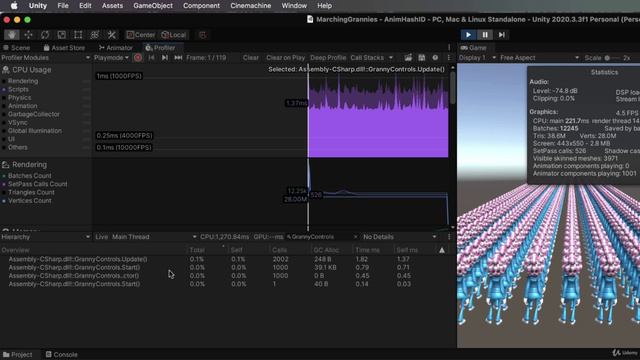Click the Clear button in Profiler
640x360 pixels.
251,58
